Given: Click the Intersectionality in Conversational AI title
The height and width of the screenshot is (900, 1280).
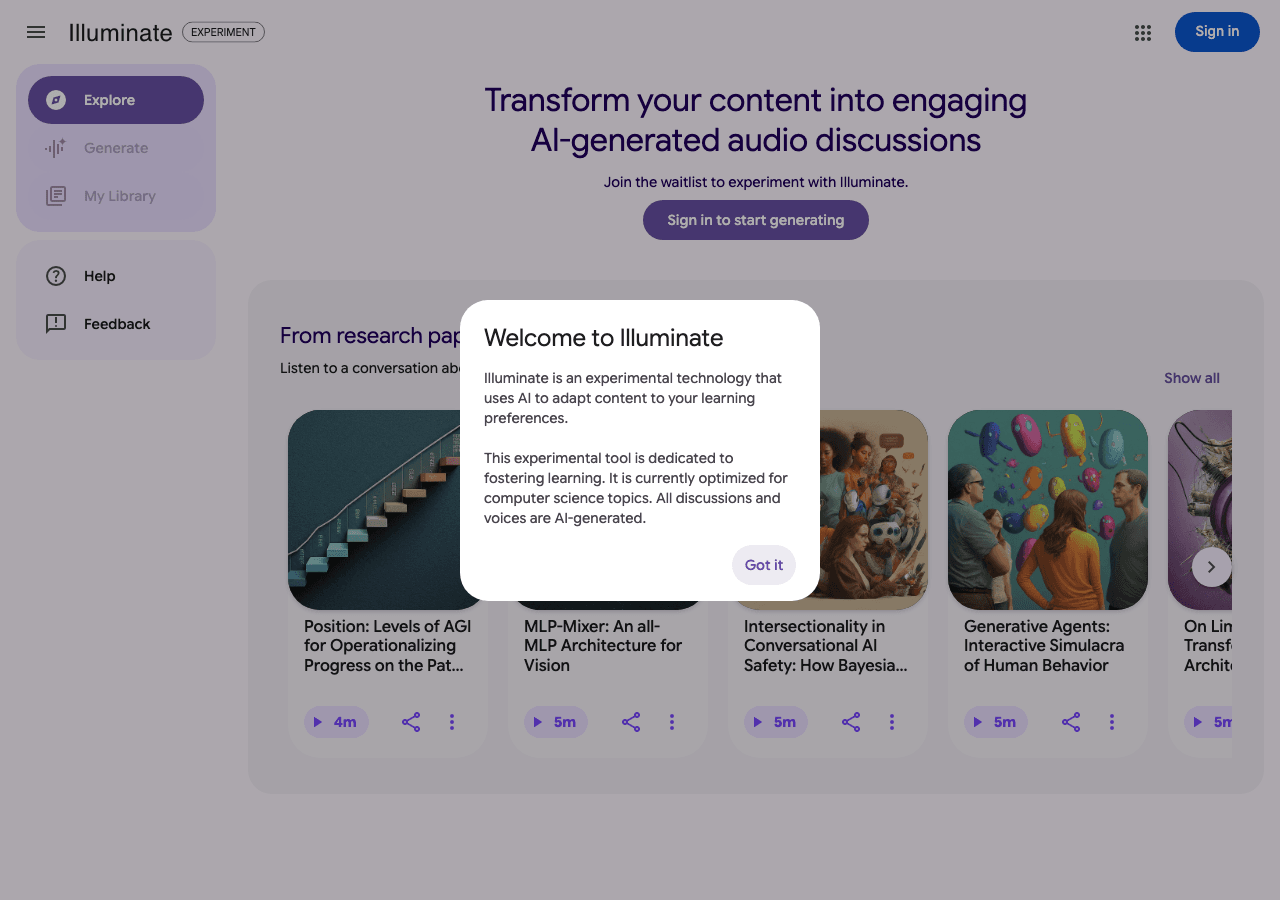Looking at the screenshot, I should [x=826, y=646].
